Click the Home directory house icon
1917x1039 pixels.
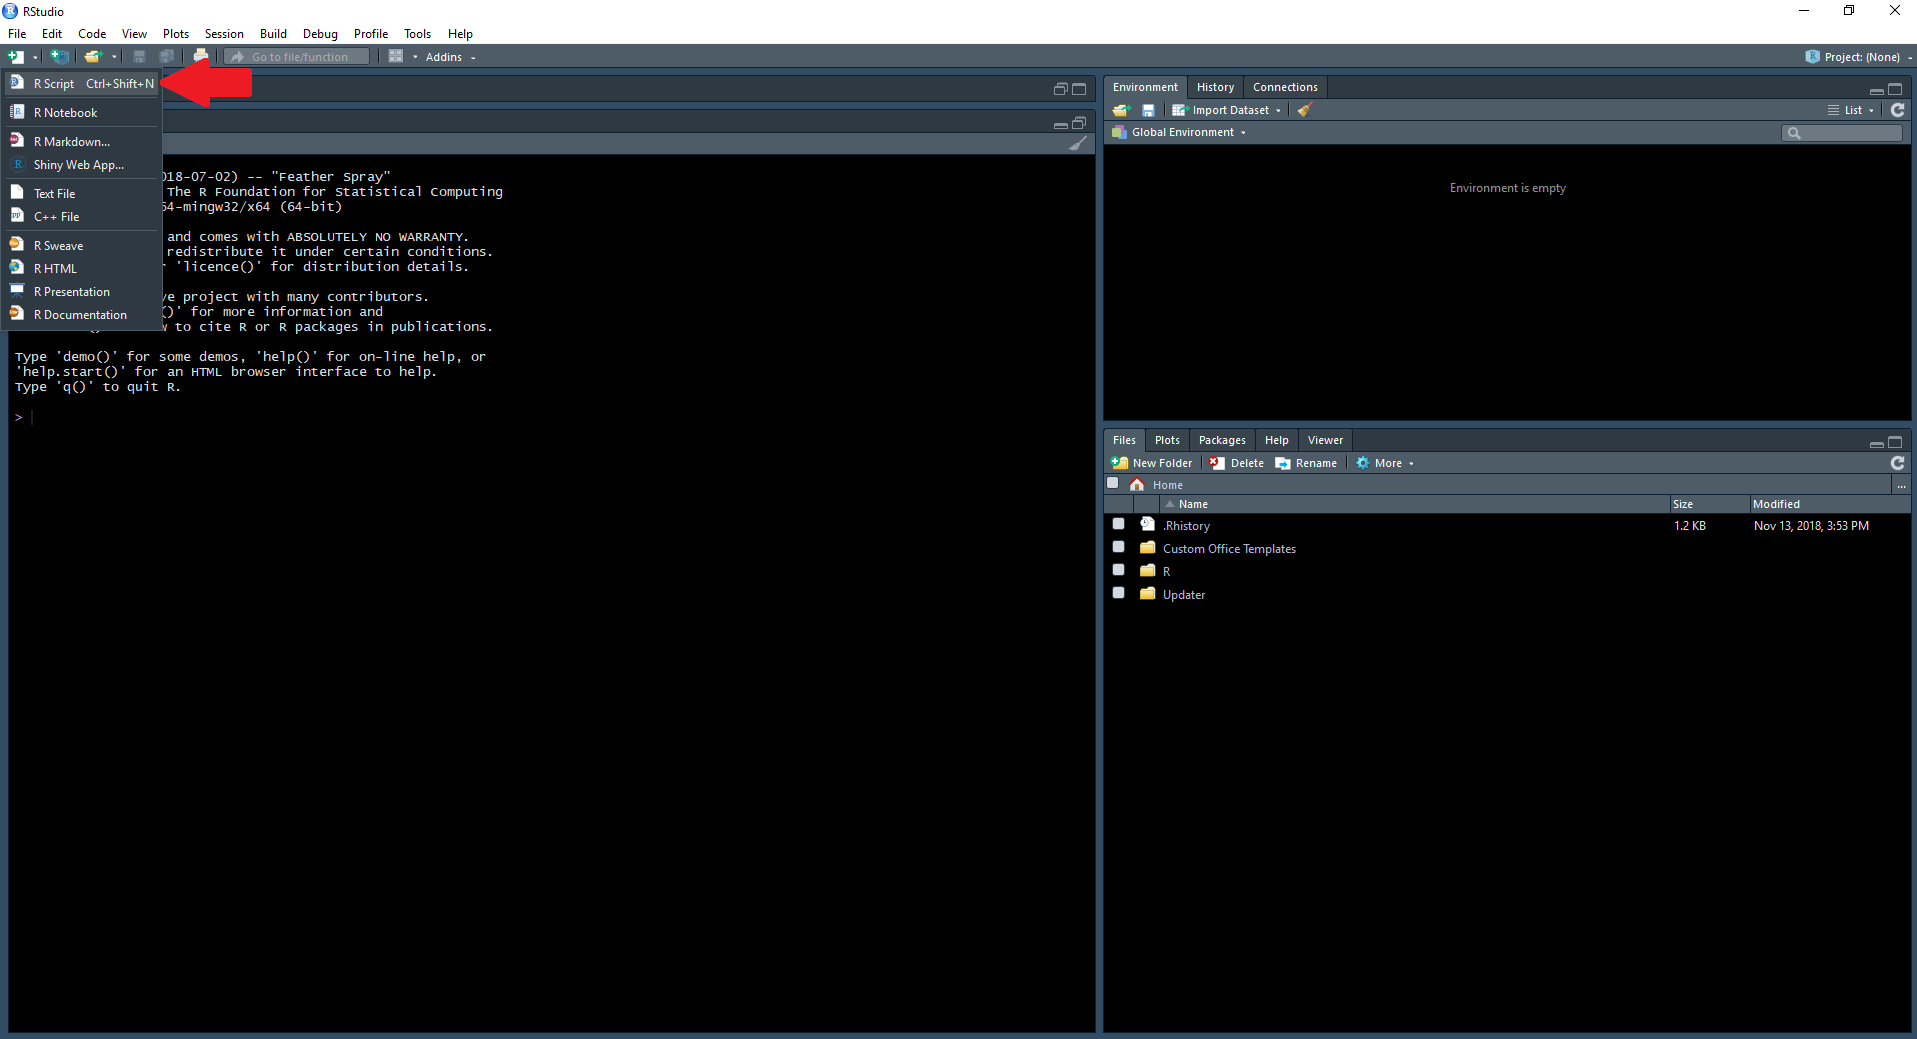tap(1137, 485)
